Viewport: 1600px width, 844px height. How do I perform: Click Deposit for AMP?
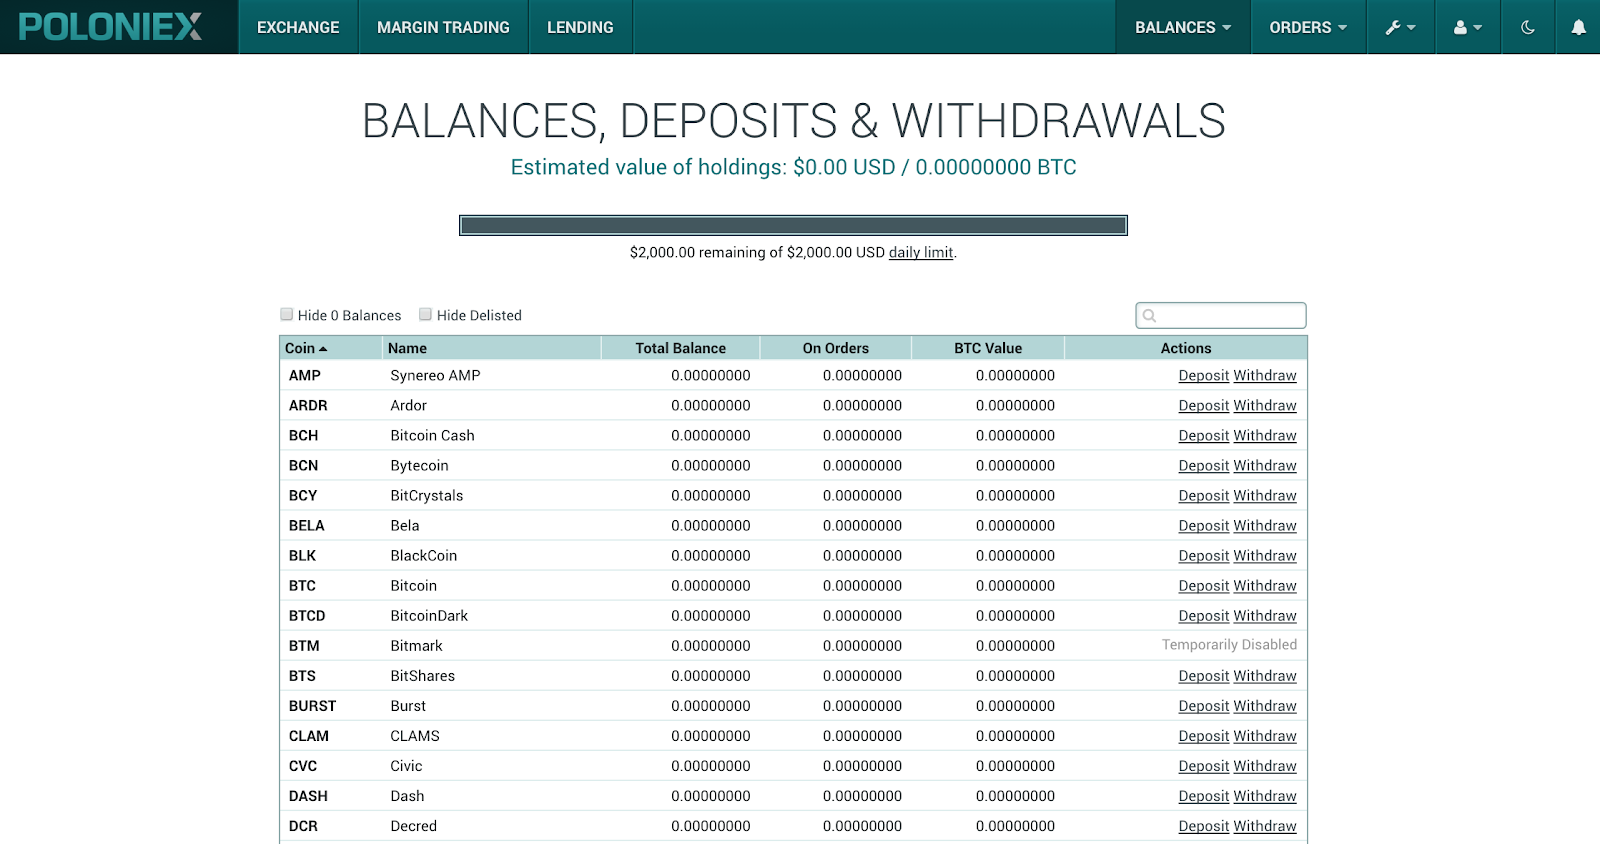point(1203,375)
